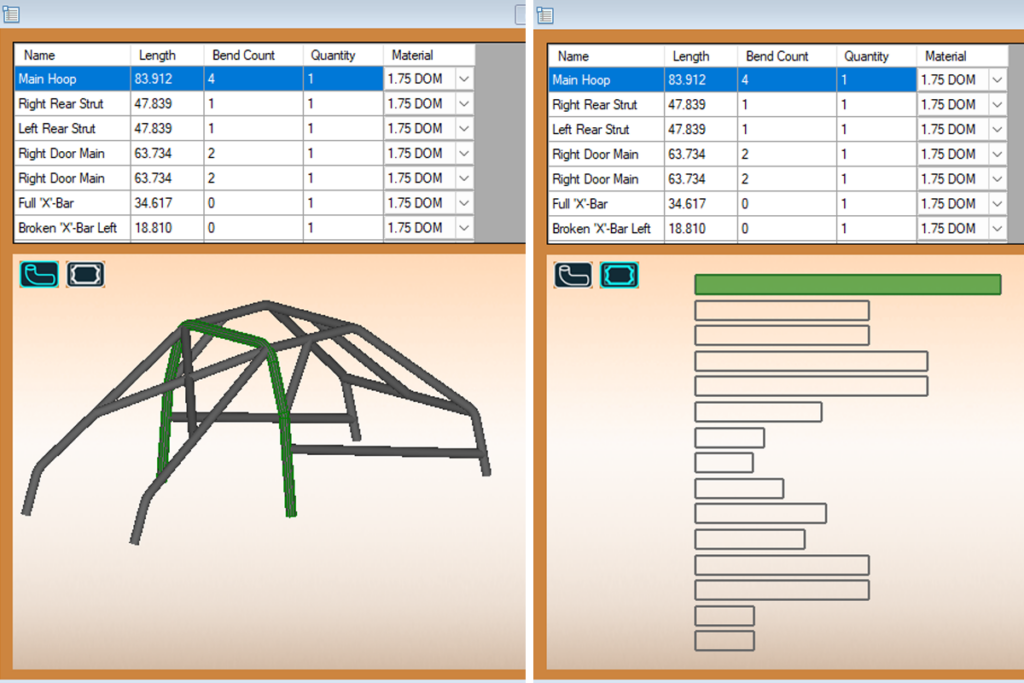The image size is (1024, 683).
Task: Select the 3D tube view icon in the 3D-model panel
Action: (x=39, y=274)
